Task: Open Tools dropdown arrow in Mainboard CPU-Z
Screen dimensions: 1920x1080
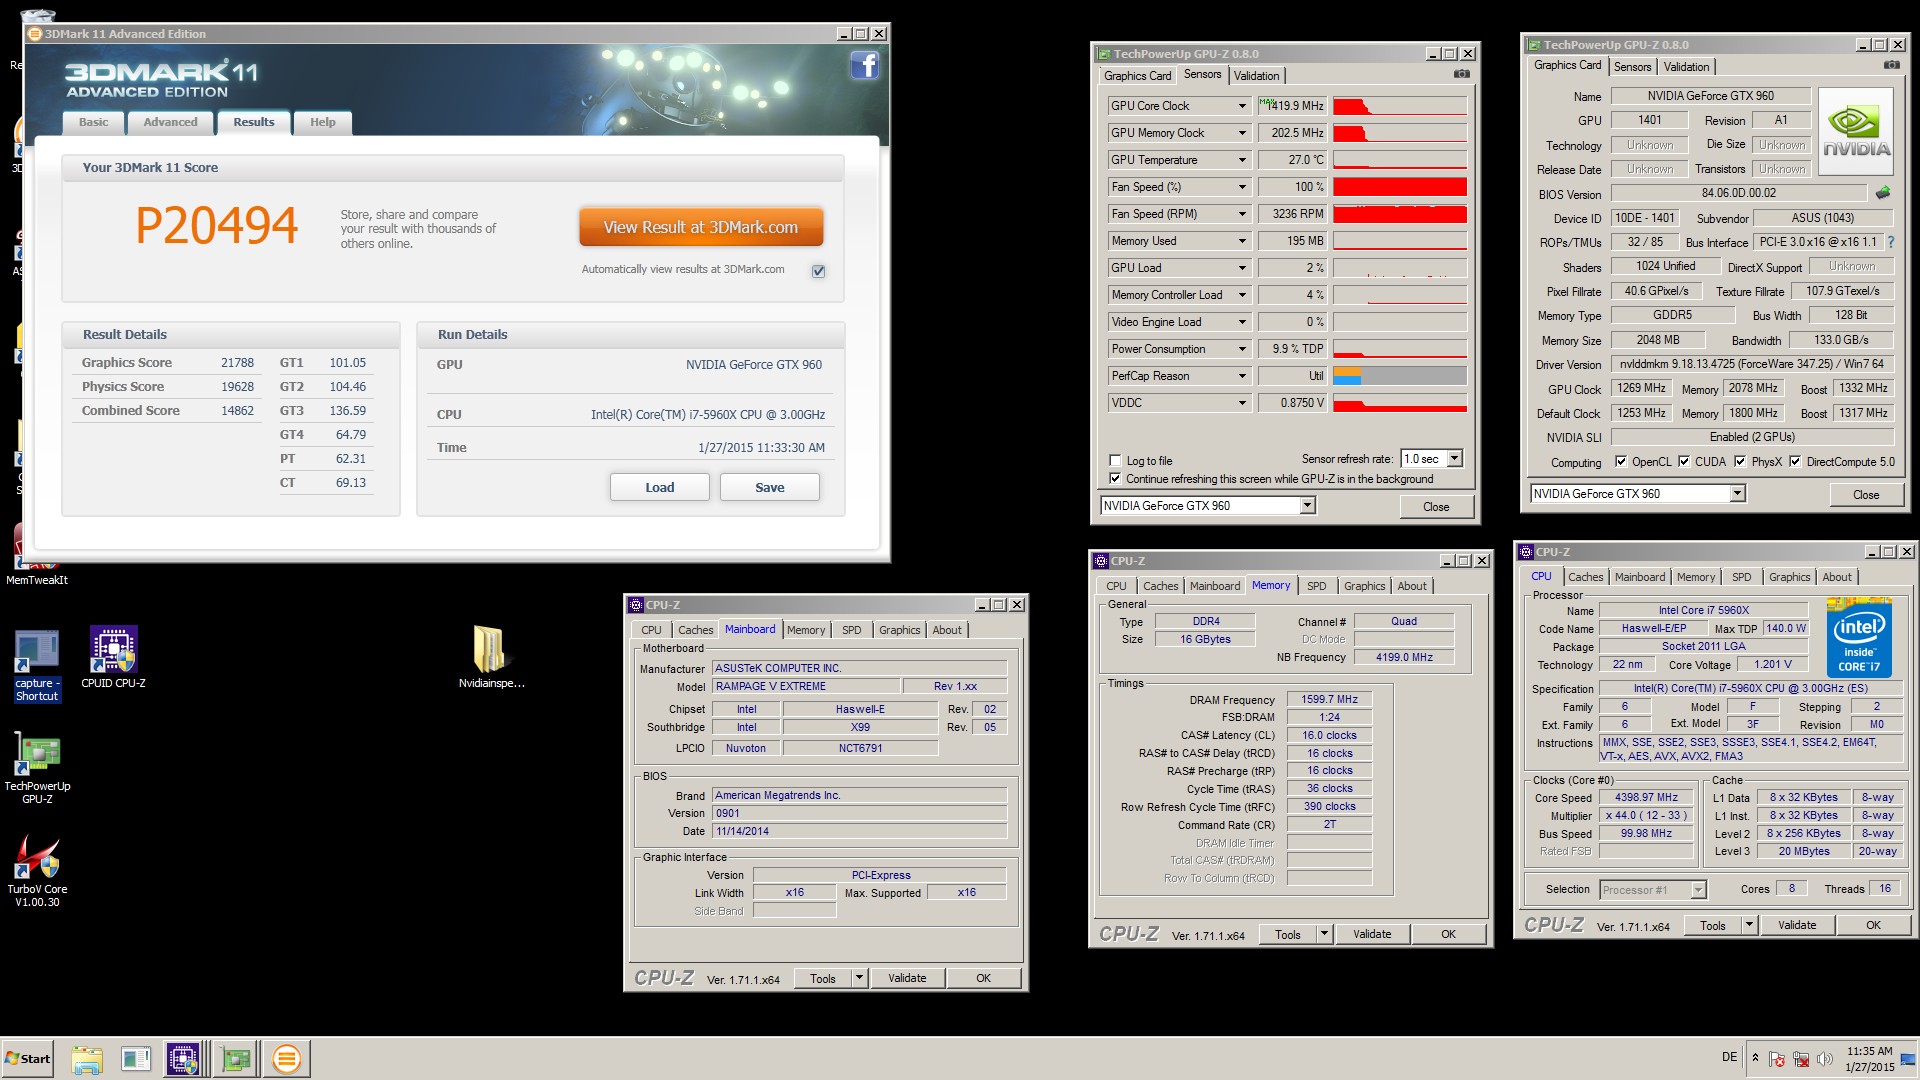Action: click(859, 979)
